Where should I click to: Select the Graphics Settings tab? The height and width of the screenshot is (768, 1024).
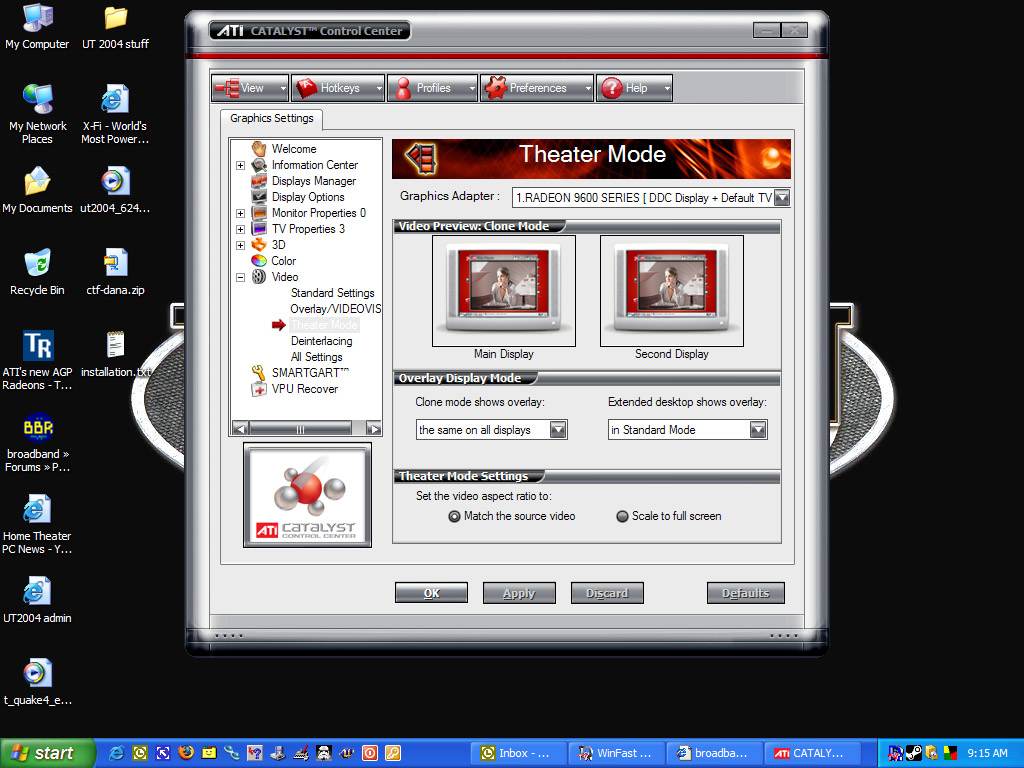tap(272, 118)
